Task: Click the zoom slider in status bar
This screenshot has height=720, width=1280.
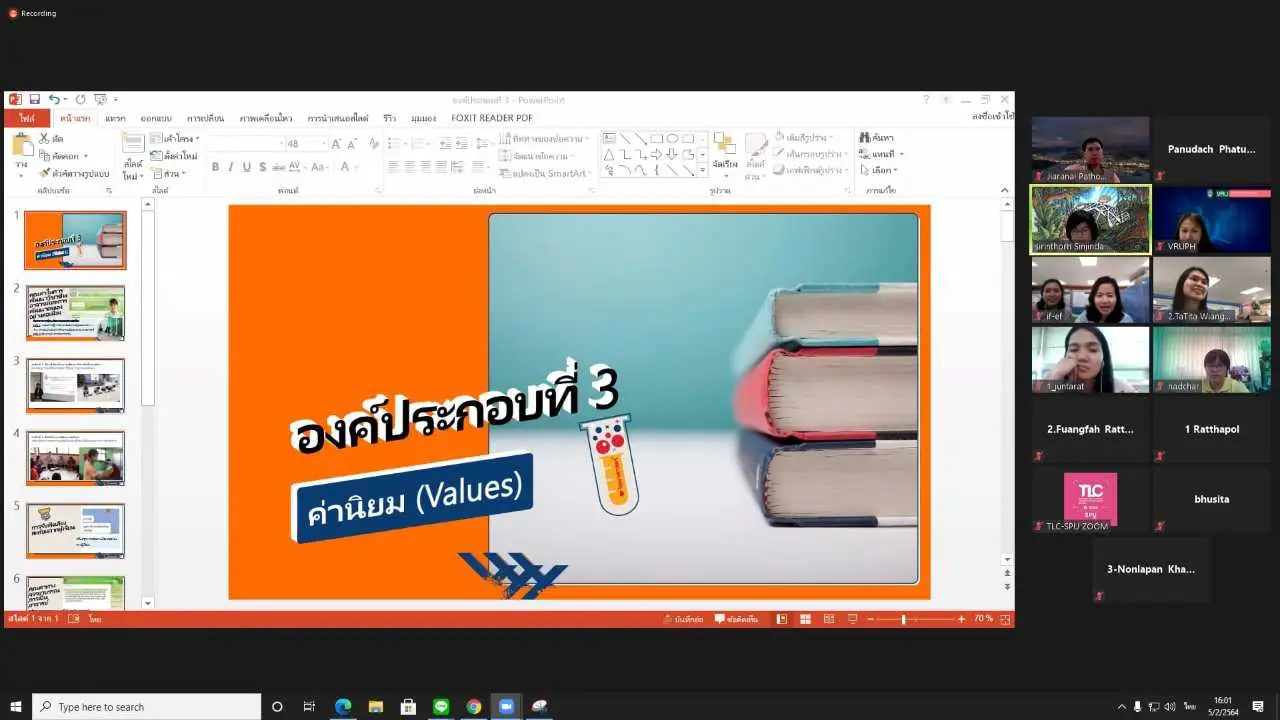Action: coord(903,619)
